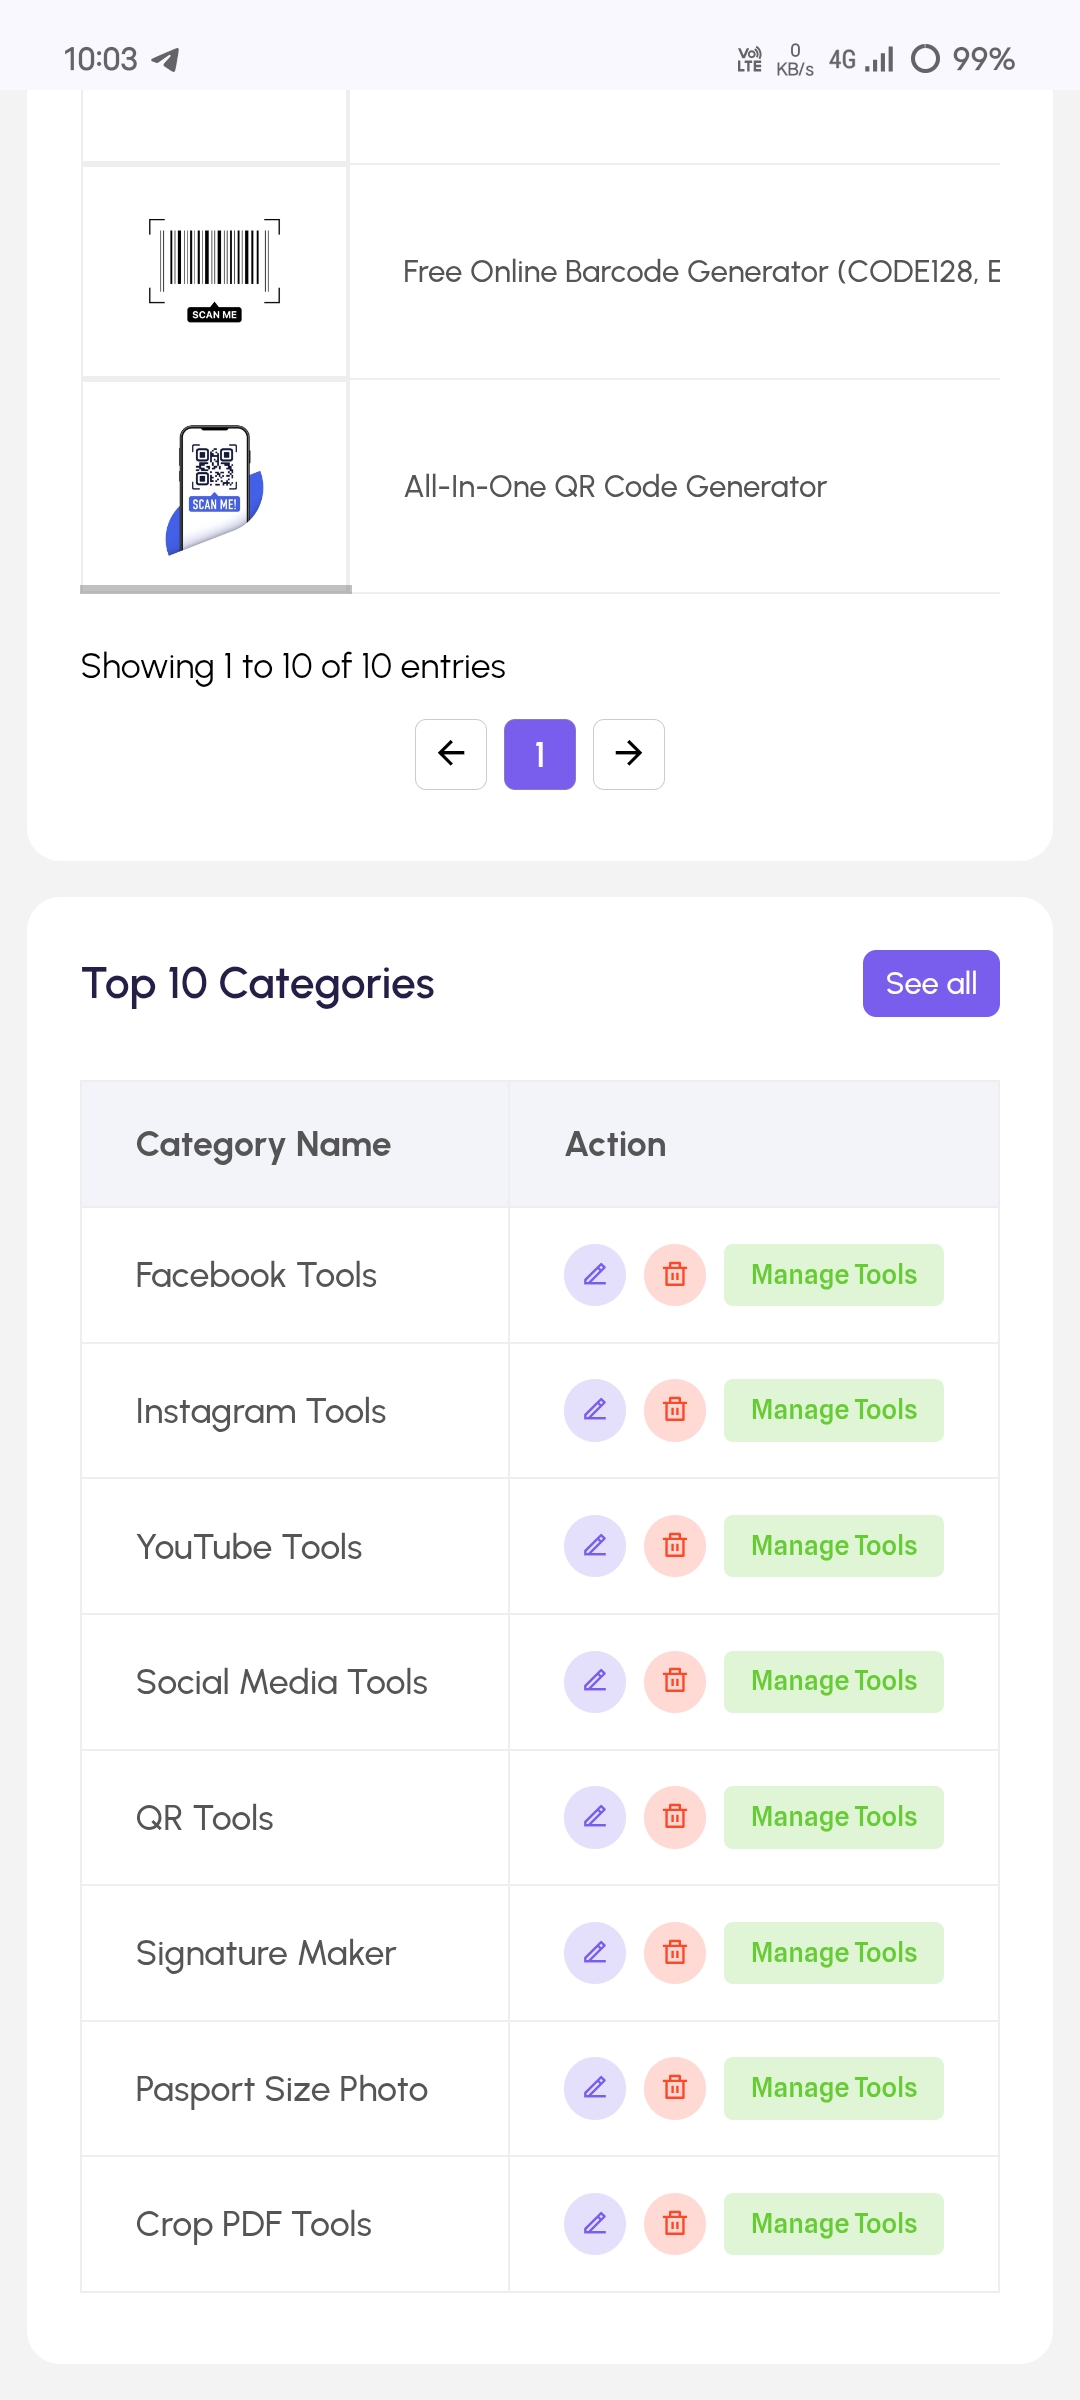Delete the Pasport Size Photo category
Image resolution: width=1080 pixels, height=2400 pixels.
(675, 2088)
